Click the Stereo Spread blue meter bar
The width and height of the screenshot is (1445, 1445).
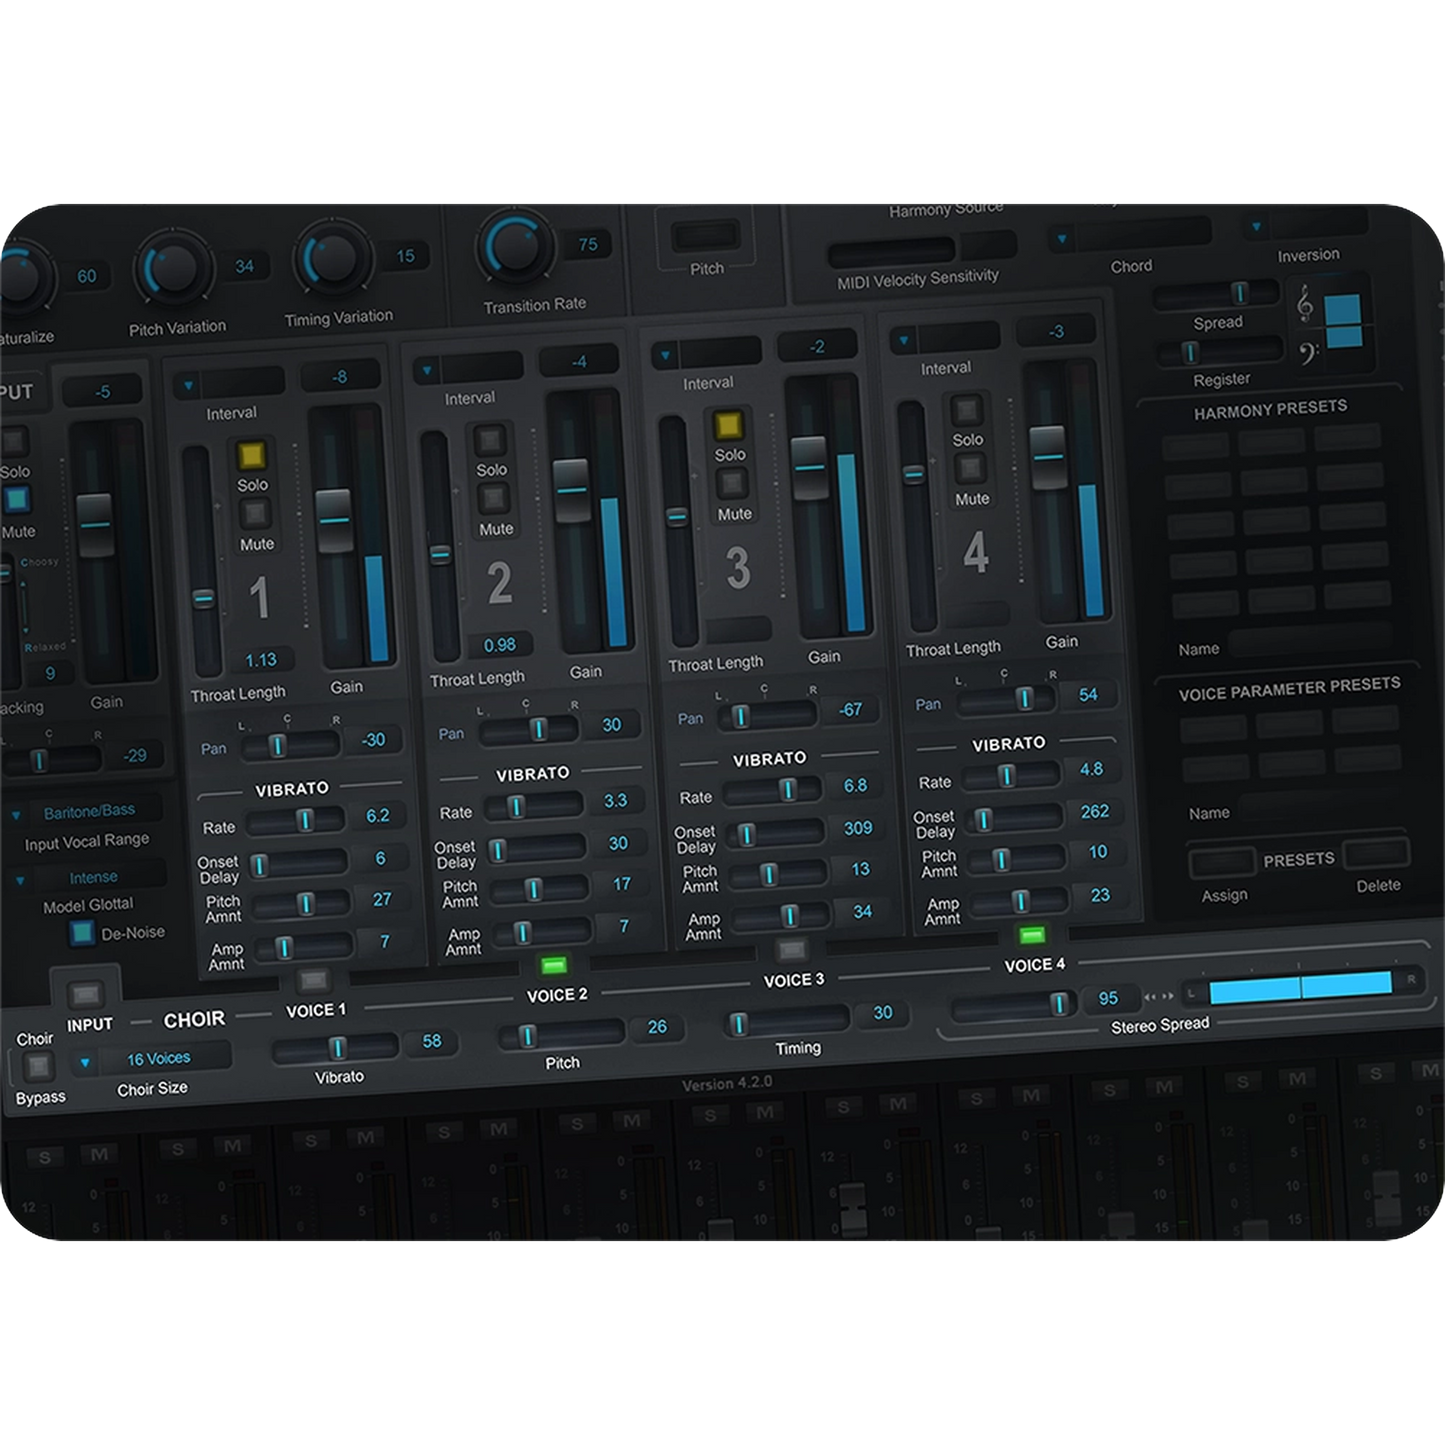[x=1300, y=986]
